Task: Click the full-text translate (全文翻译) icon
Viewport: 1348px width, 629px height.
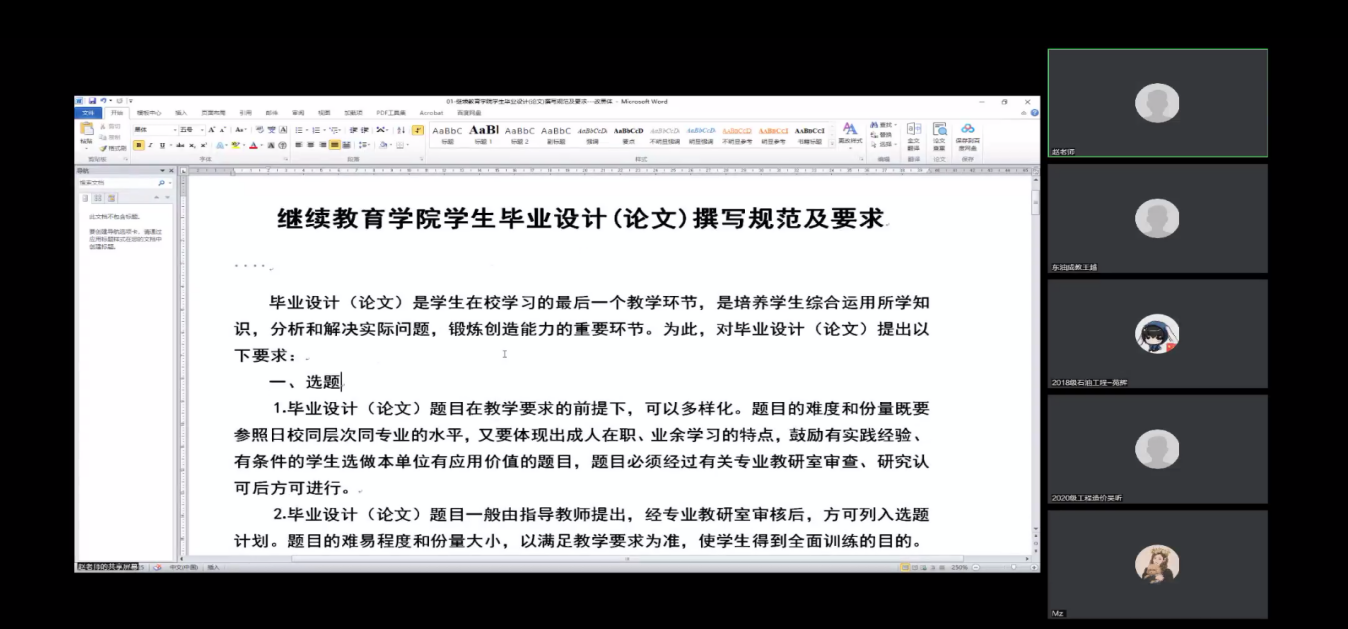Action: coord(913,133)
